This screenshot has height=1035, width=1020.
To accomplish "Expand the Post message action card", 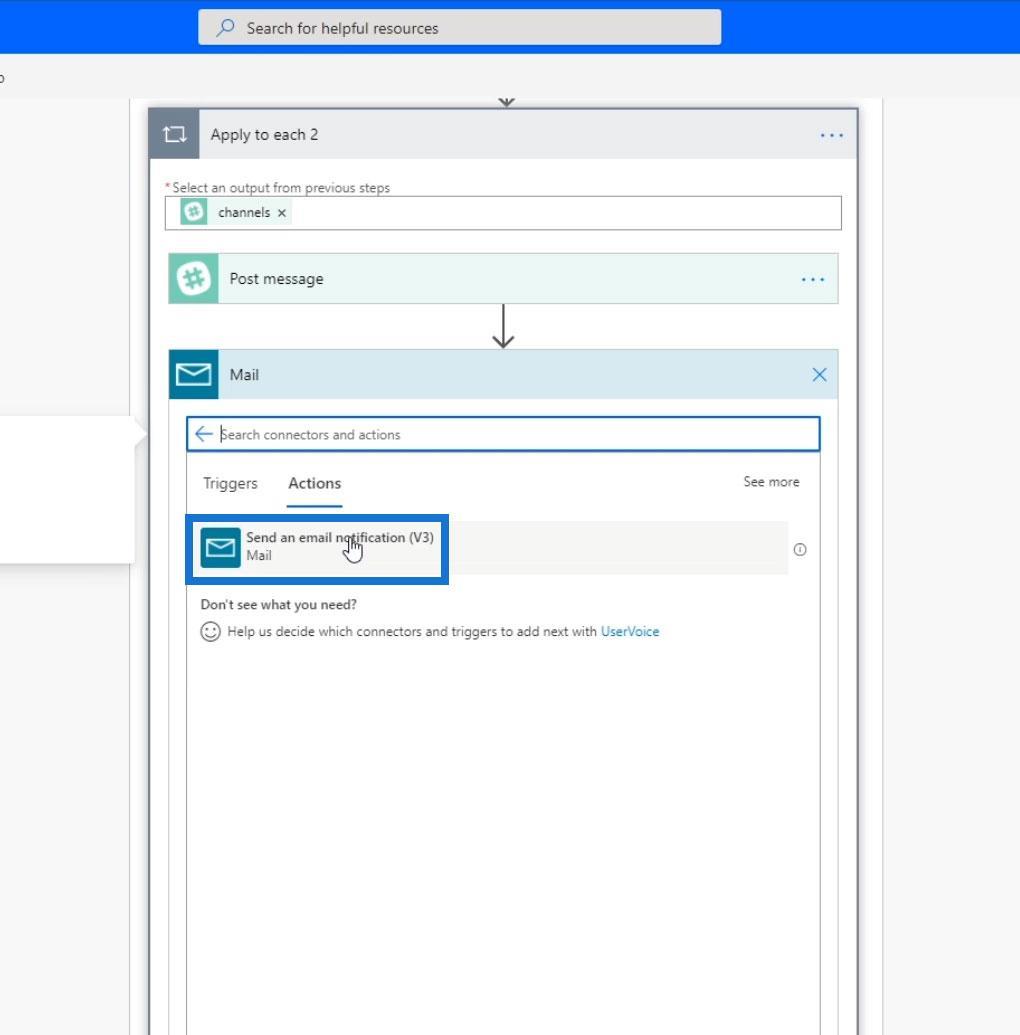I will coord(503,279).
